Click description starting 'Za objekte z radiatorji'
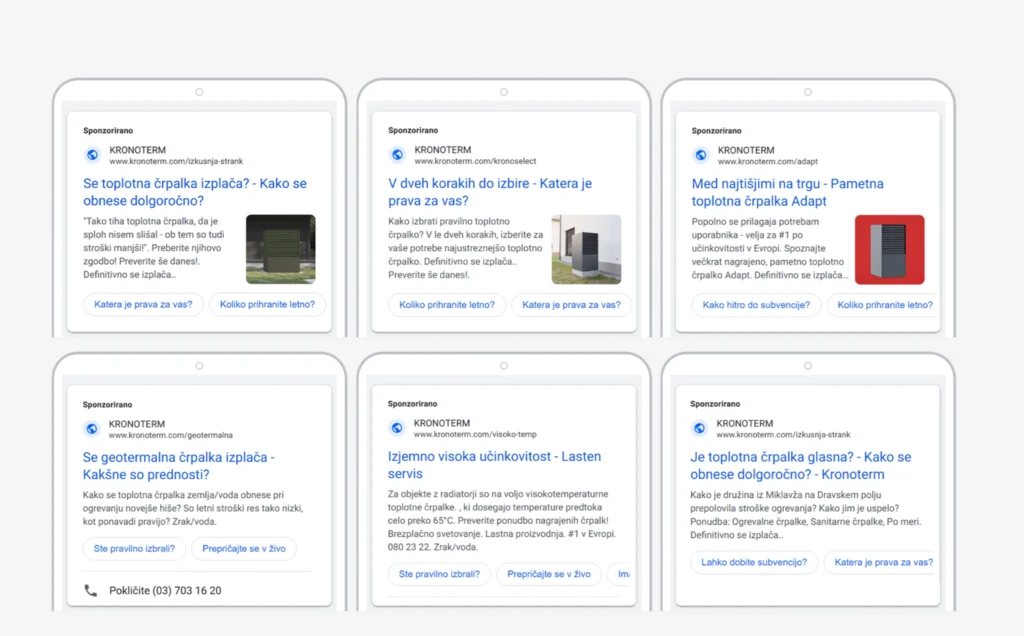Image resolution: width=1024 pixels, height=636 pixels. (x=502, y=520)
